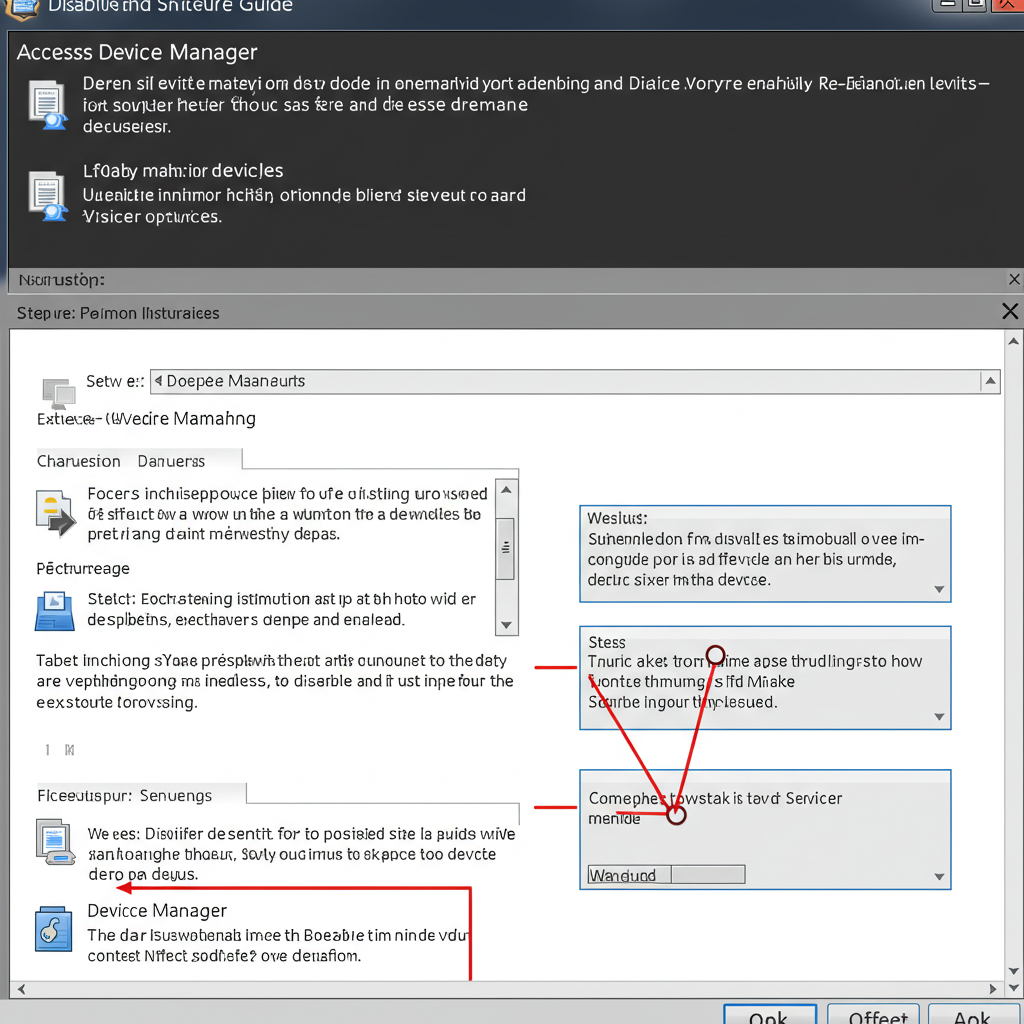
Task: Click document icon beside "Lf0aby mahior devicJes"
Action: tap(47, 196)
